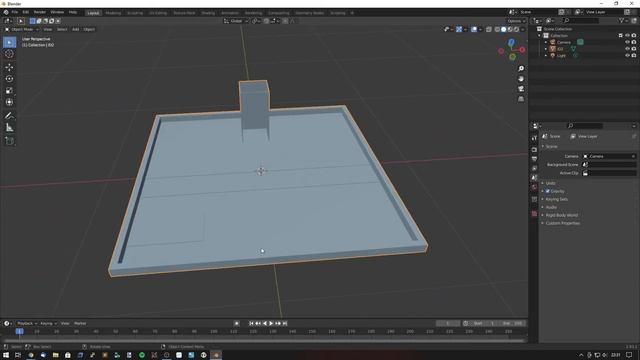Open the Camera selector dropdown in Scene properties
Image resolution: width=640 pixels, height=360 pixels.
[609, 156]
